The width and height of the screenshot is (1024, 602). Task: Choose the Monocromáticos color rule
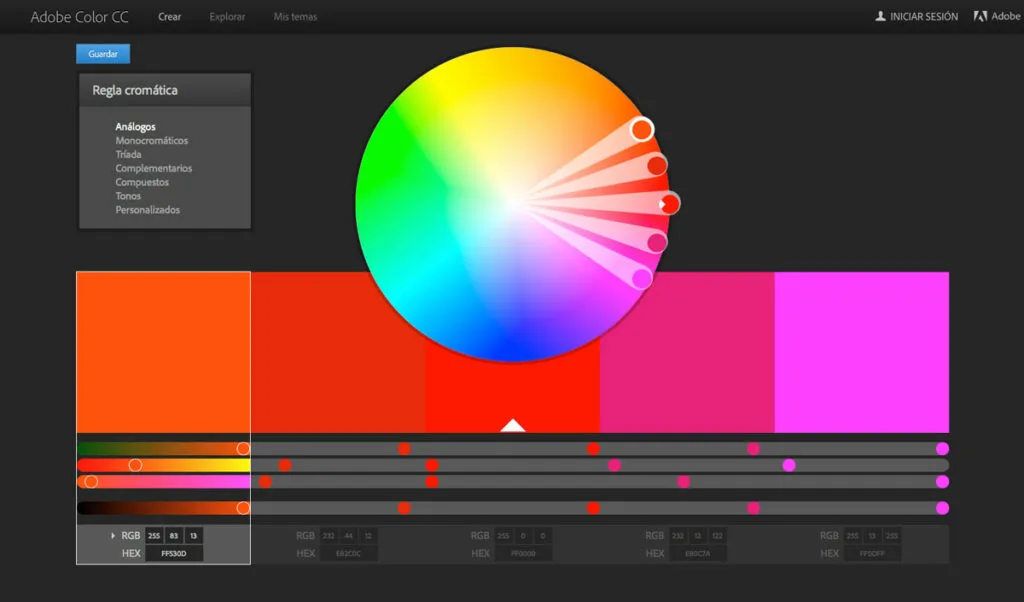click(x=151, y=141)
